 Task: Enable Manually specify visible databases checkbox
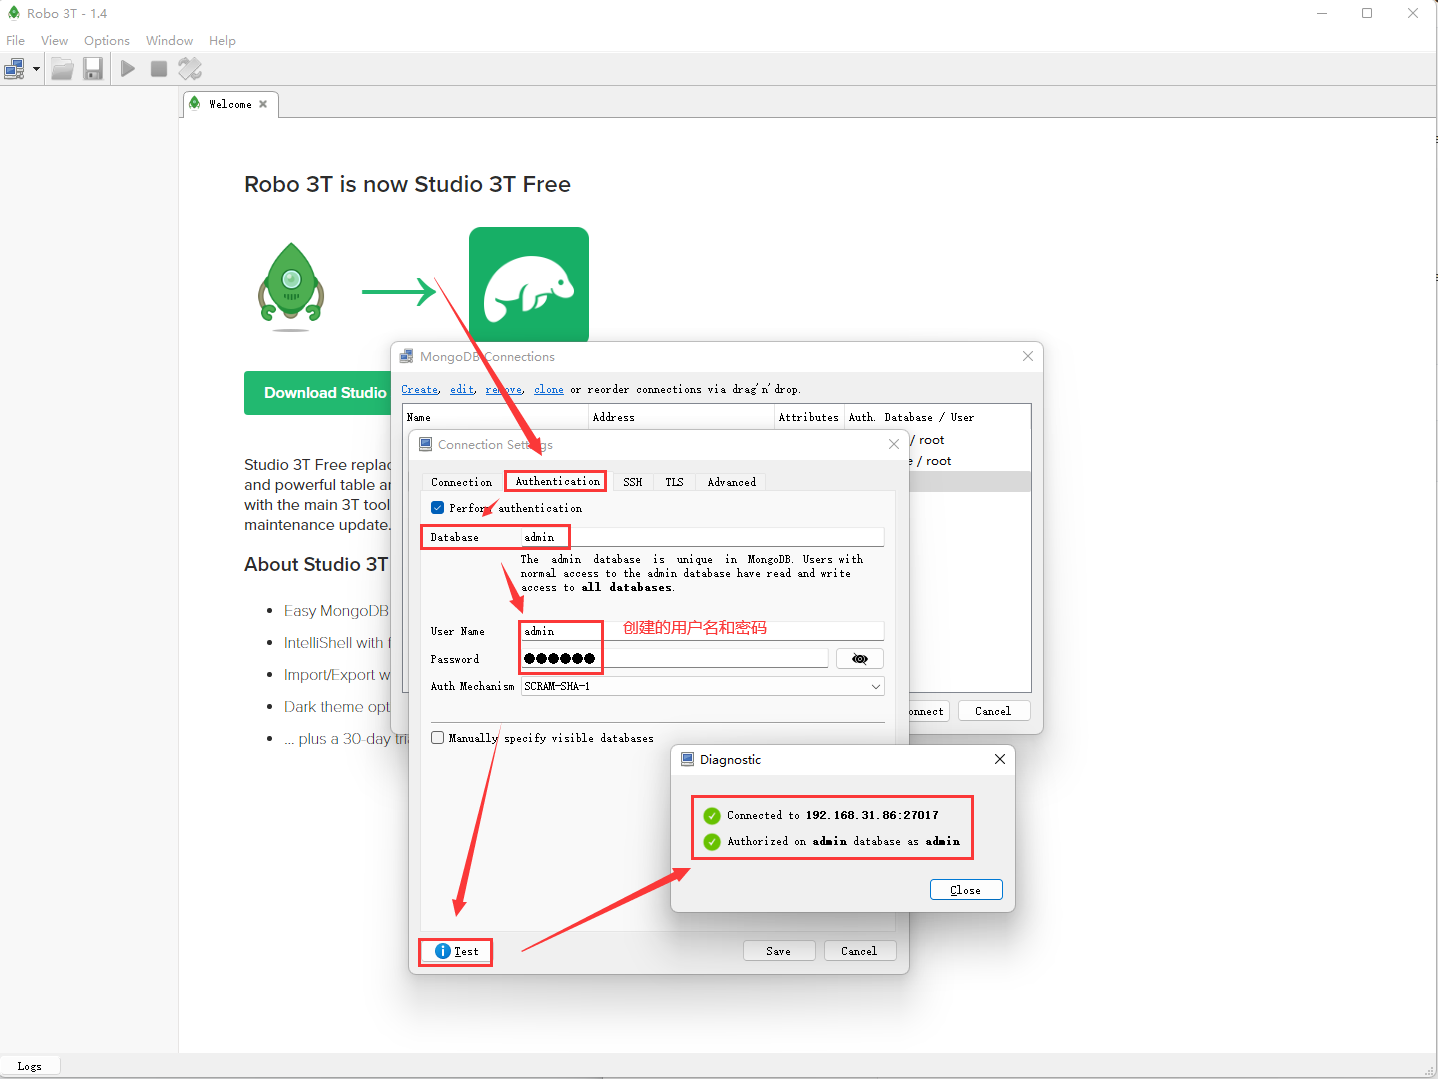438,738
